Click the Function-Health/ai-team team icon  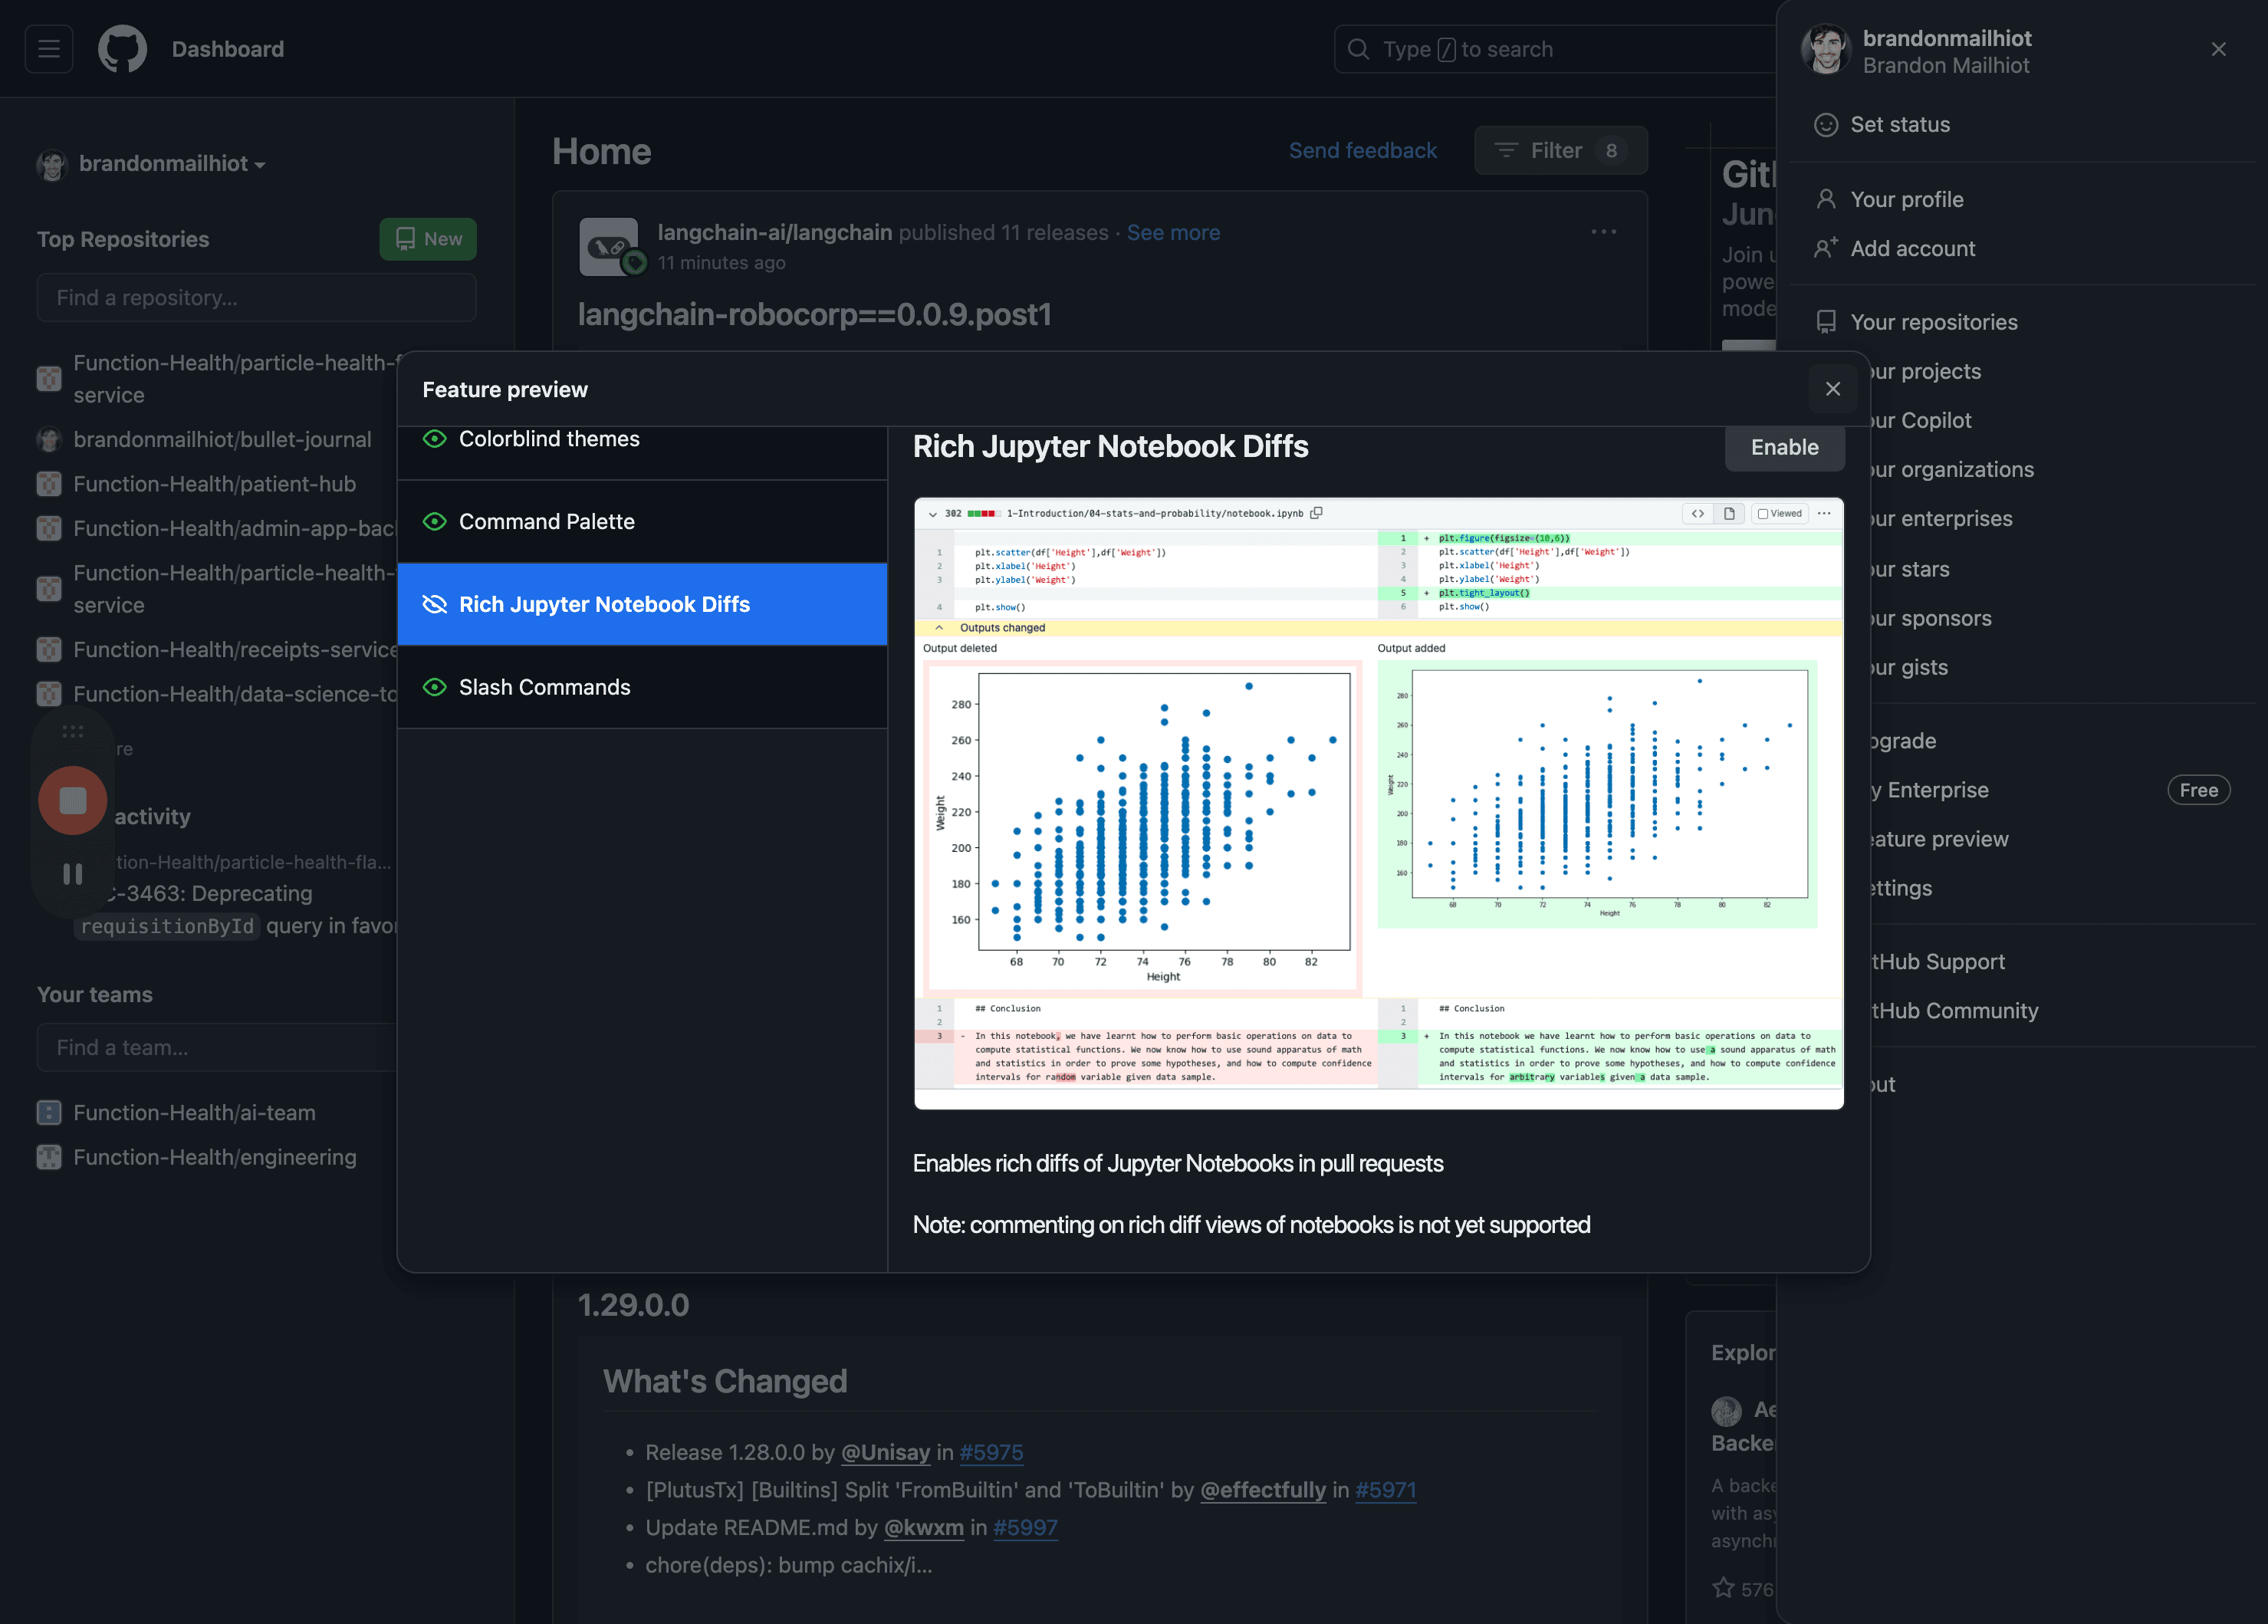[x=49, y=1113]
